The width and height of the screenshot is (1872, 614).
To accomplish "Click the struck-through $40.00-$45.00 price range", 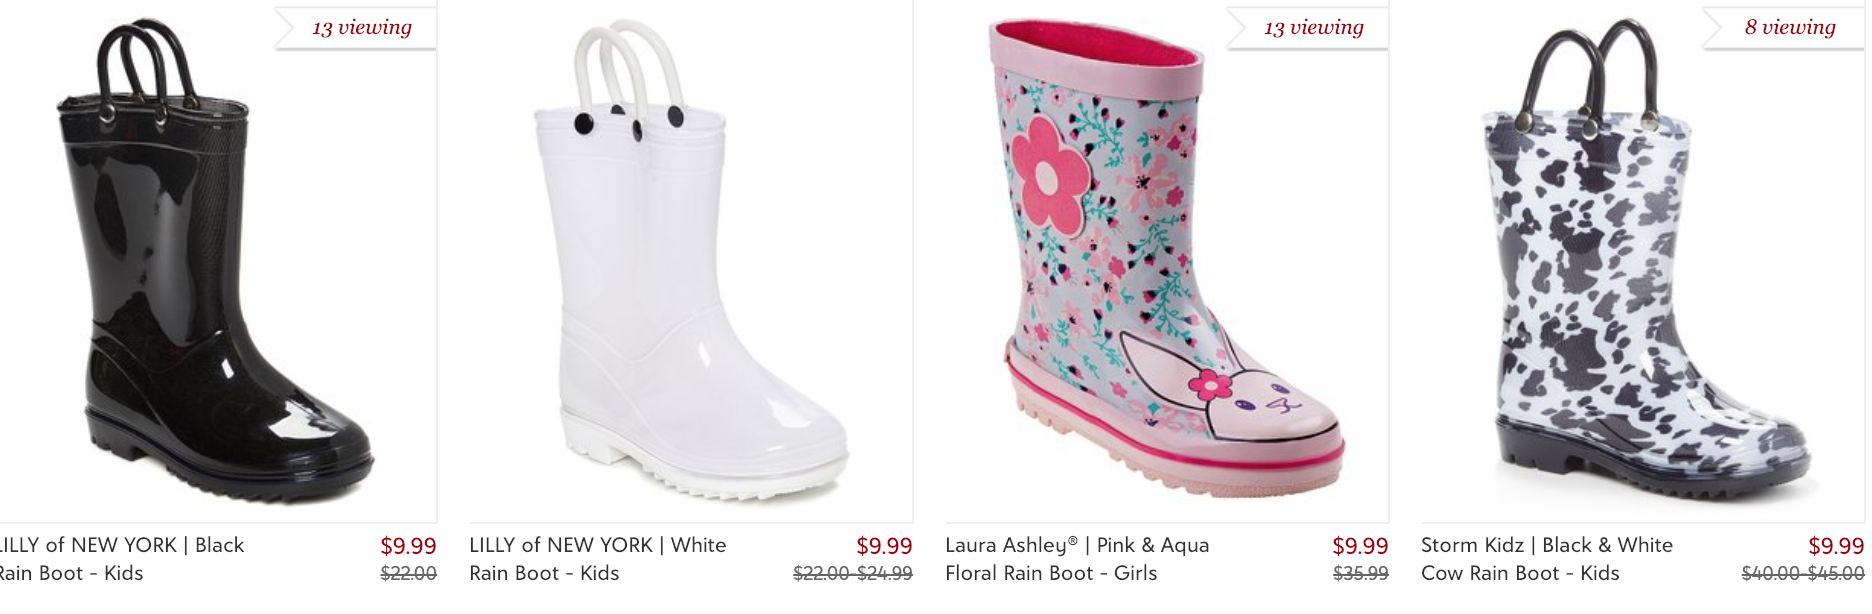I will point(1803,574).
